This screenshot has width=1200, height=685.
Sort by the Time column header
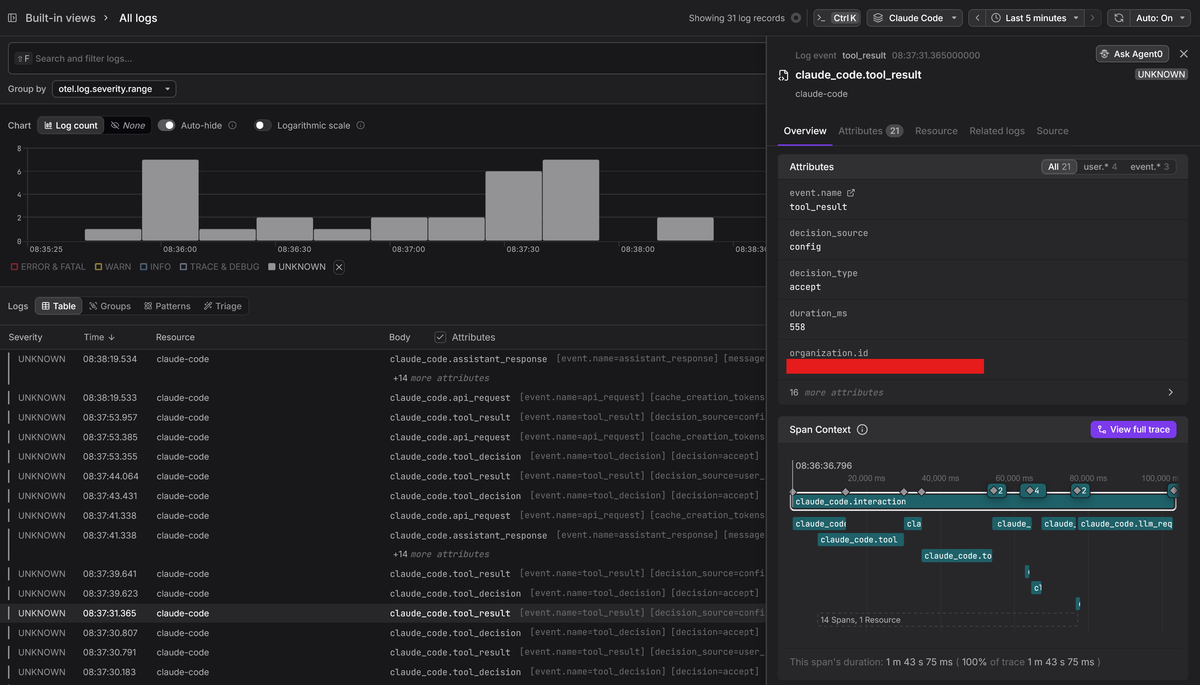(x=99, y=337)
